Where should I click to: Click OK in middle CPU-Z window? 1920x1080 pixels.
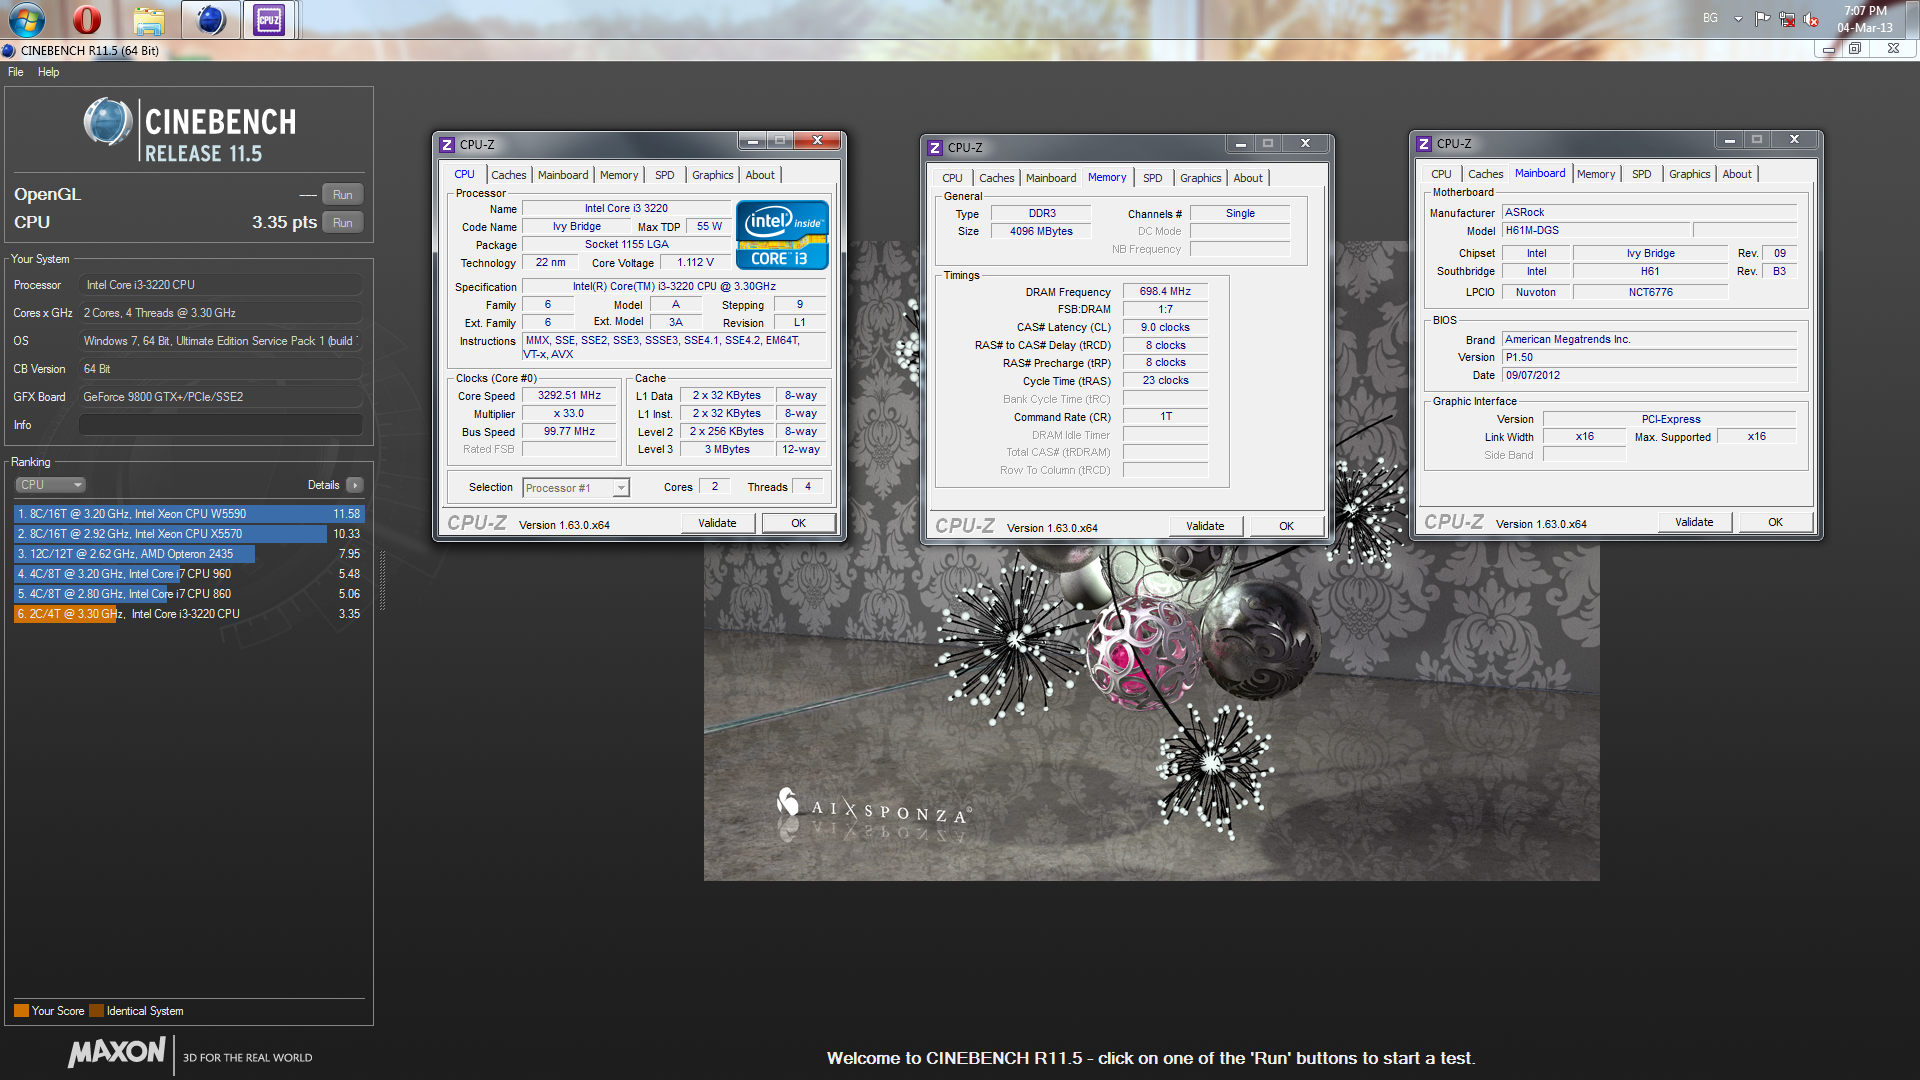point(1286,526)
